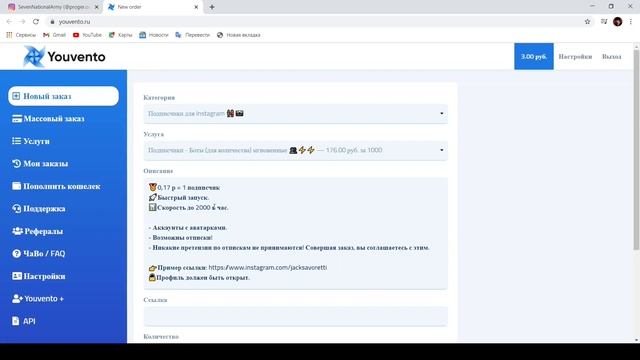Click the Ссылка input field

[296, 316]
